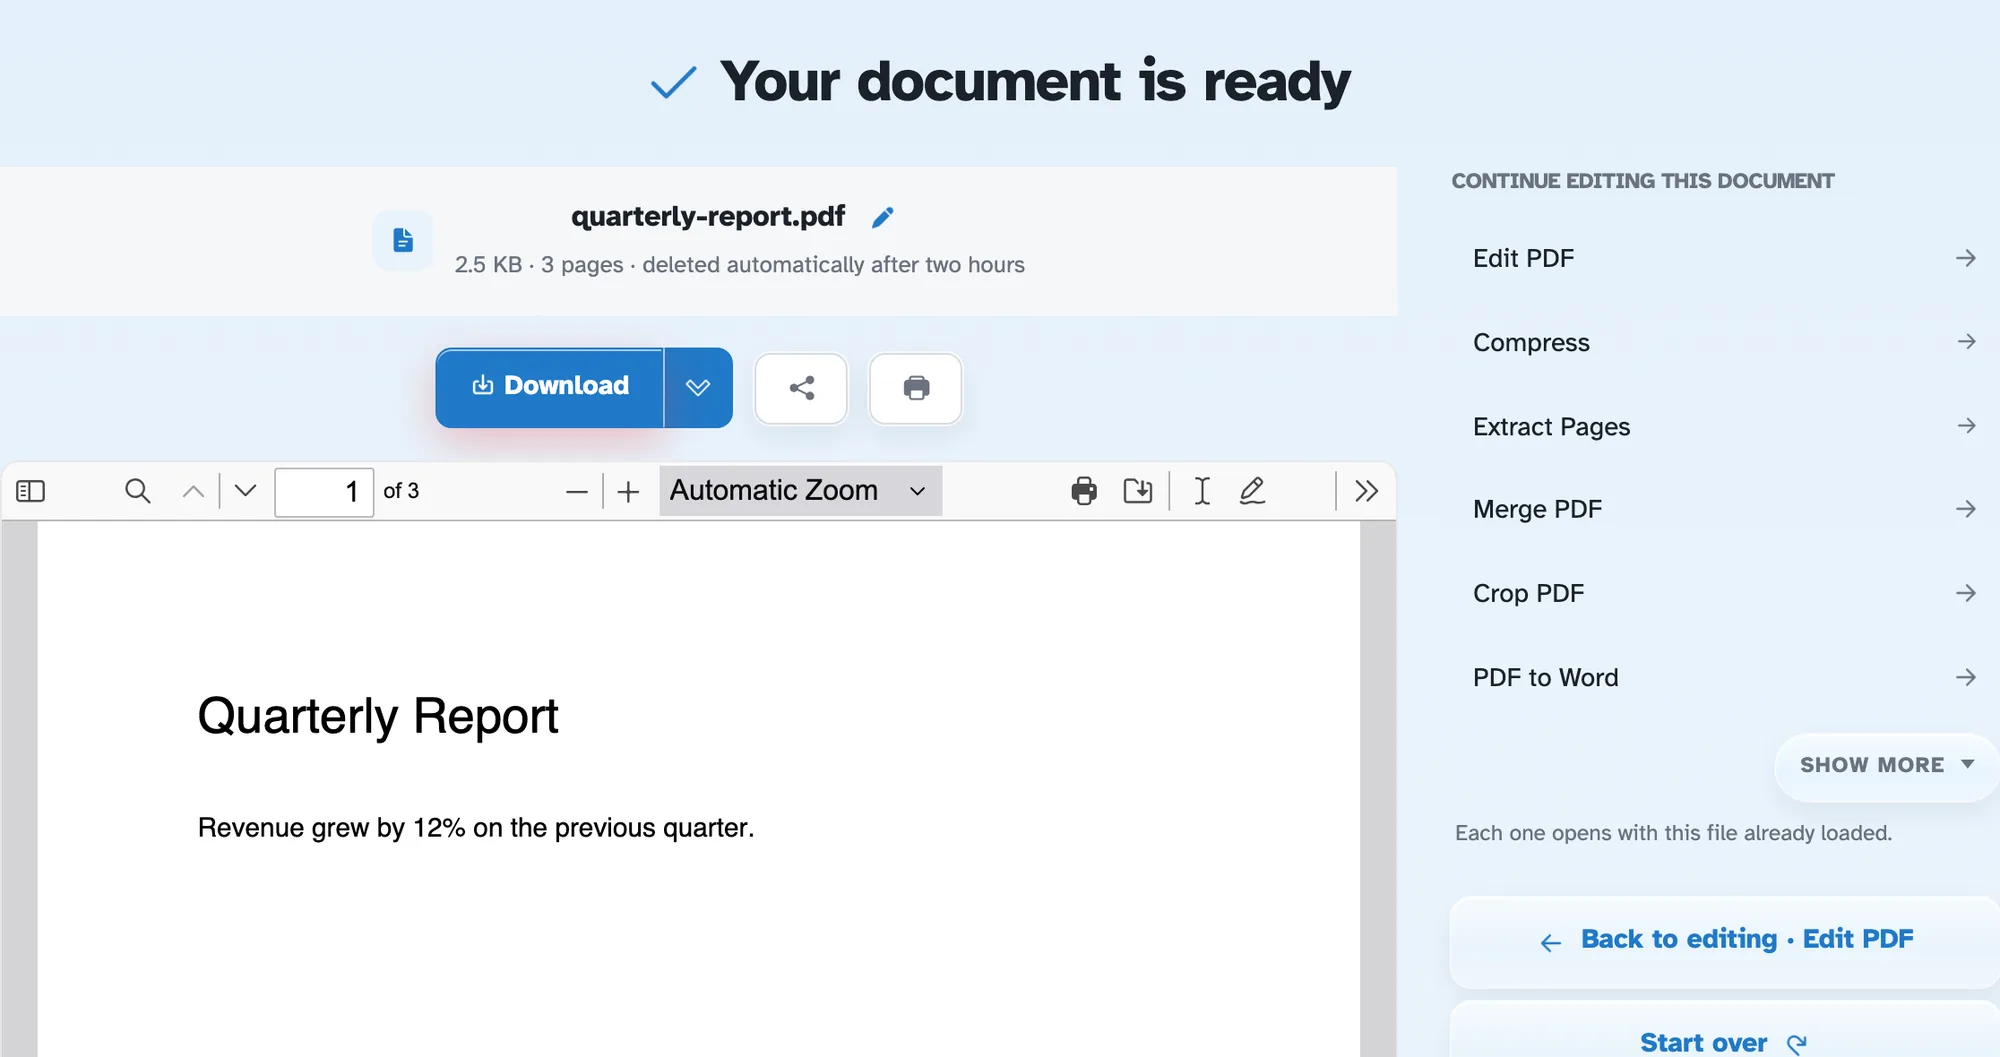Select the text cursor tool
Viewport: 2000px width, 1057px height.
[x=1202, y=491]
